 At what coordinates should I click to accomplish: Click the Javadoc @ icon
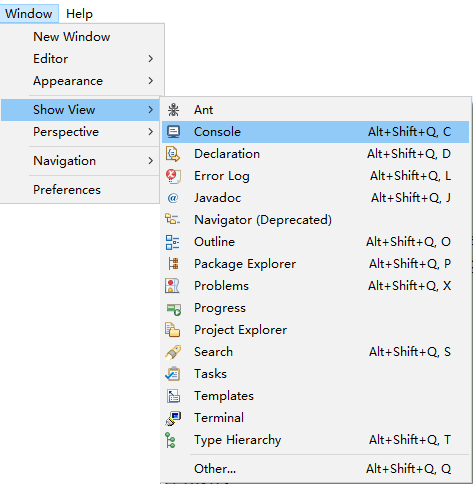pos(173,198)
